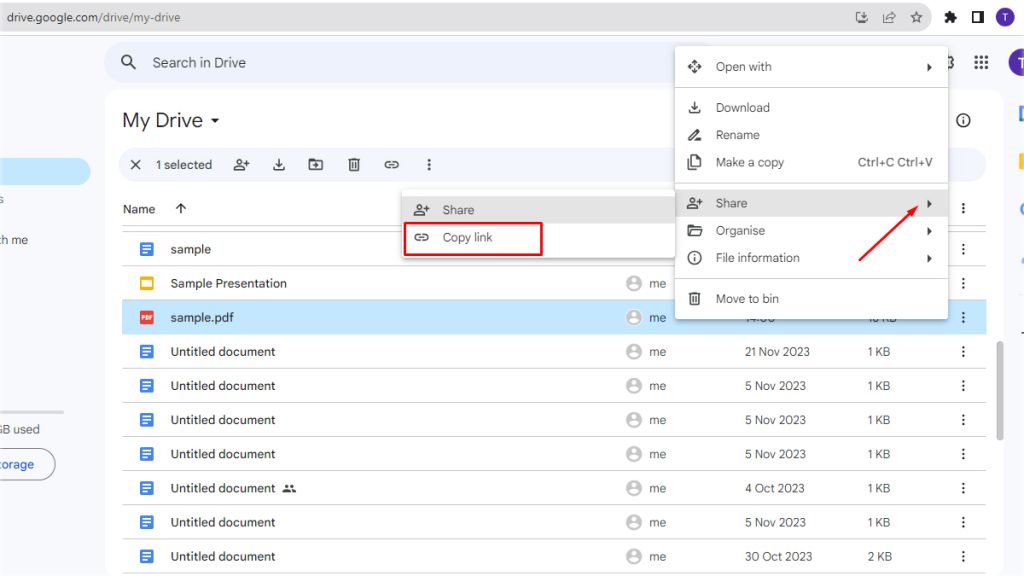This screenshot has width=1024, height=576.
Task: Click the Slides icon beside Sample Presentation
Action: [146, 283]
